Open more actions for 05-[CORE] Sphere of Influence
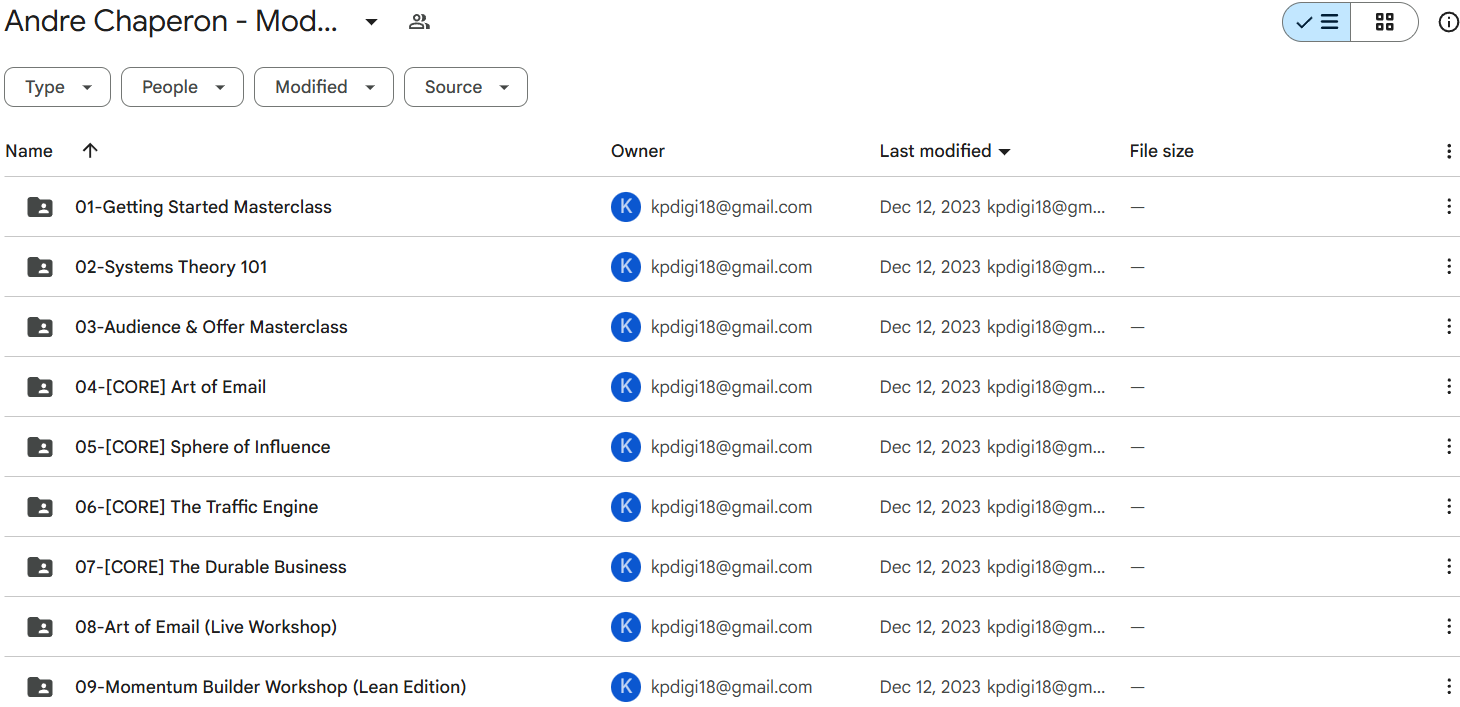This screenshot has height=707, width=1460. tap(1449, 447)
